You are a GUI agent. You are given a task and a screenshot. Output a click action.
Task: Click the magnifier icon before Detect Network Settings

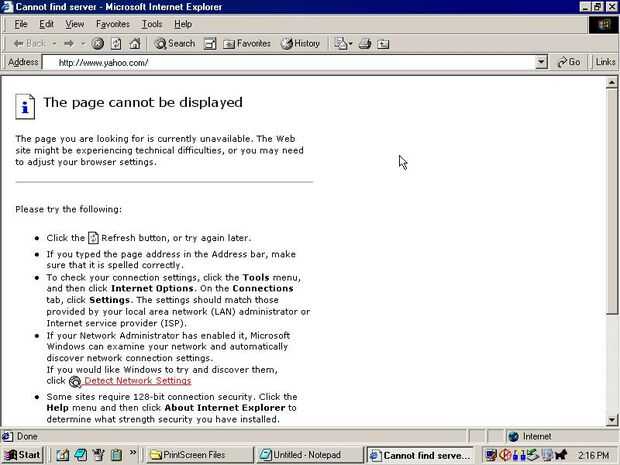tap(75, 382)
